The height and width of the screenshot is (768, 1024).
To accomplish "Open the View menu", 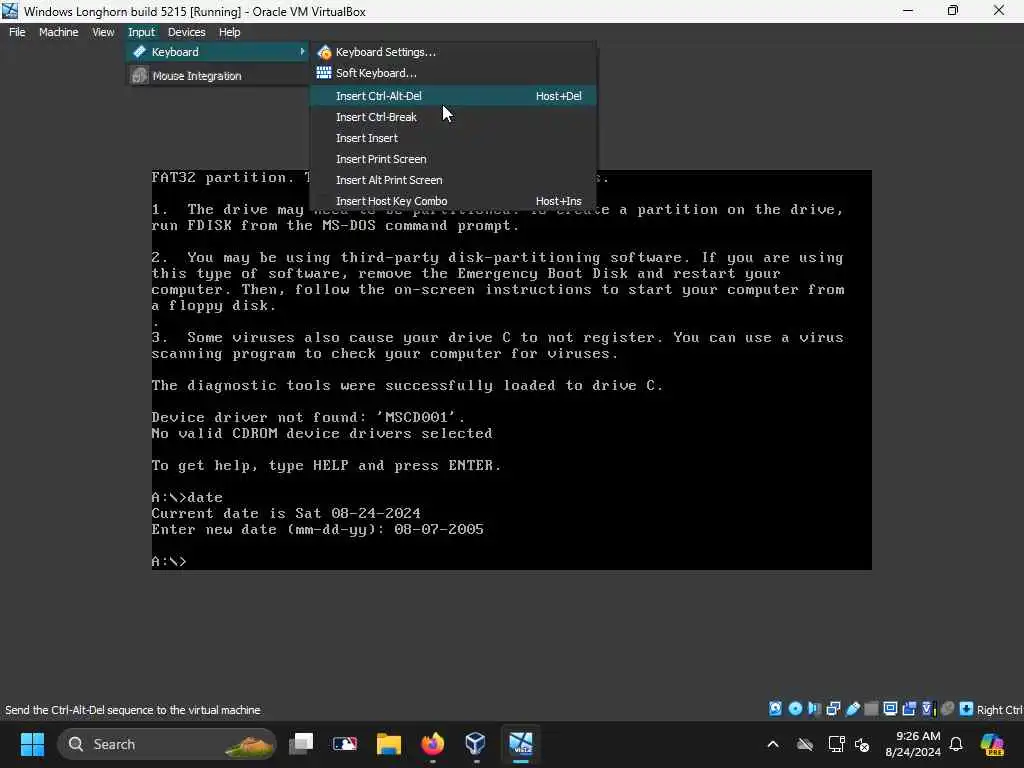I will tap(103, 32).
